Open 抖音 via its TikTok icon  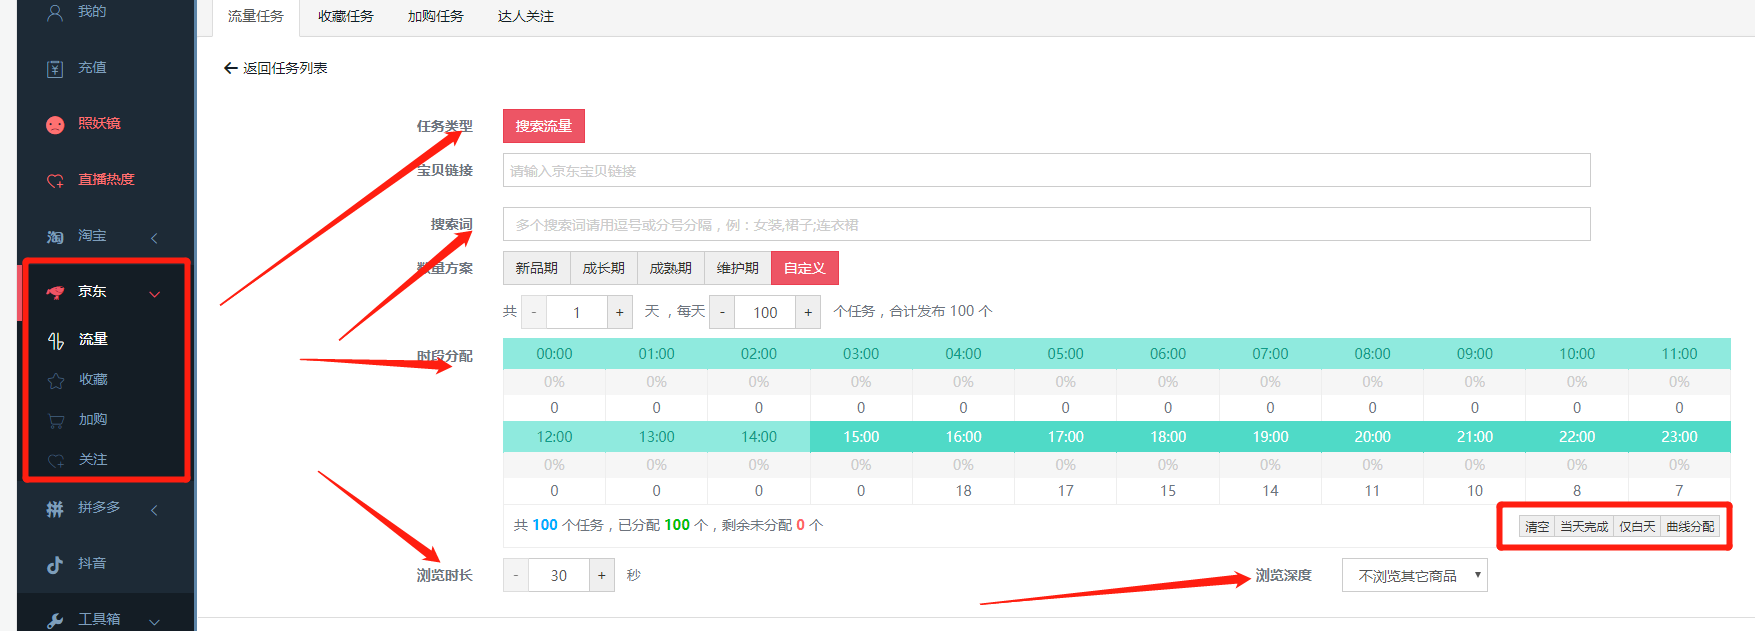coord(55,565)
